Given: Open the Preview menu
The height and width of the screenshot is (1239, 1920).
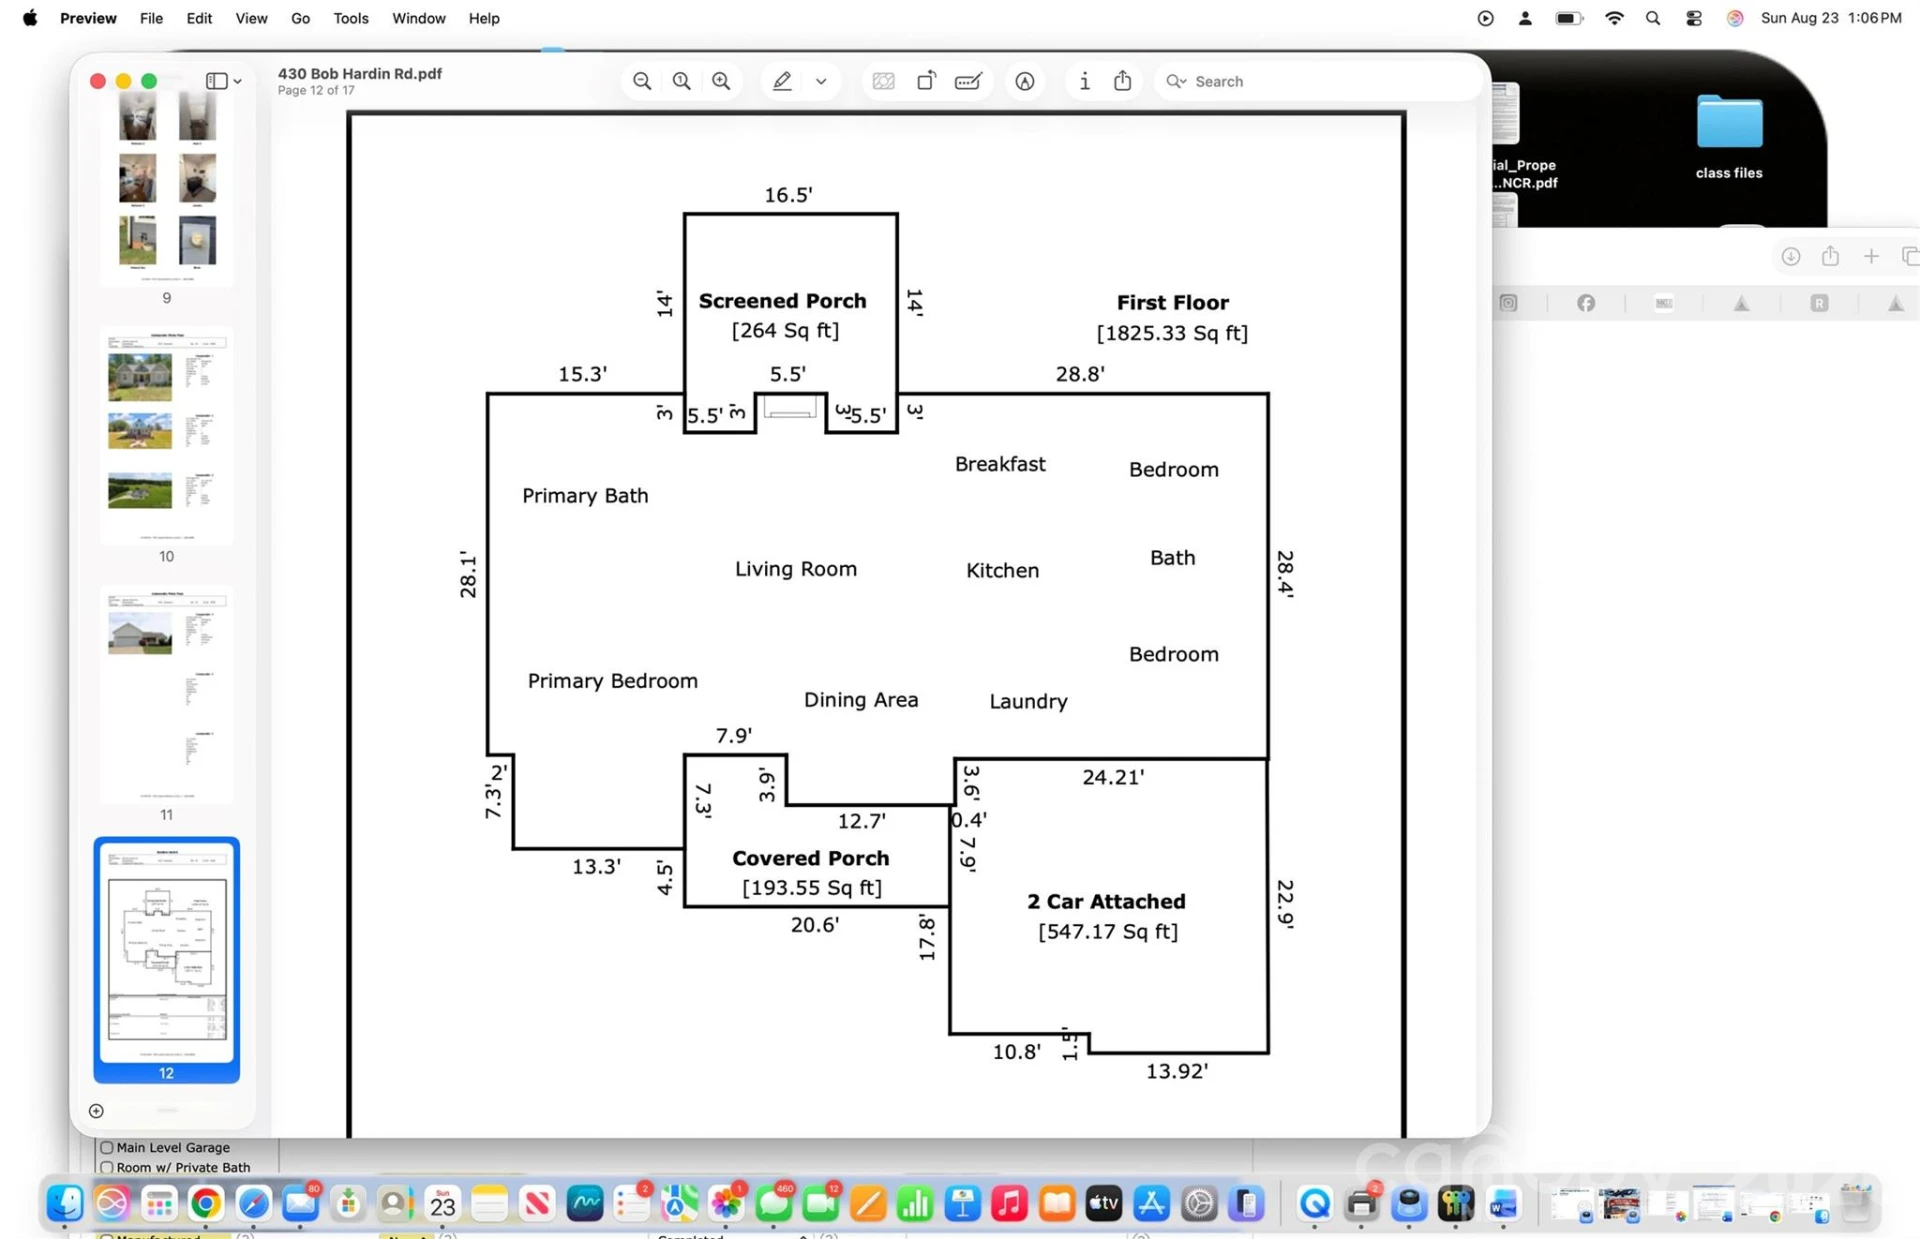Looking at the screenshot, I should (88, 18).
